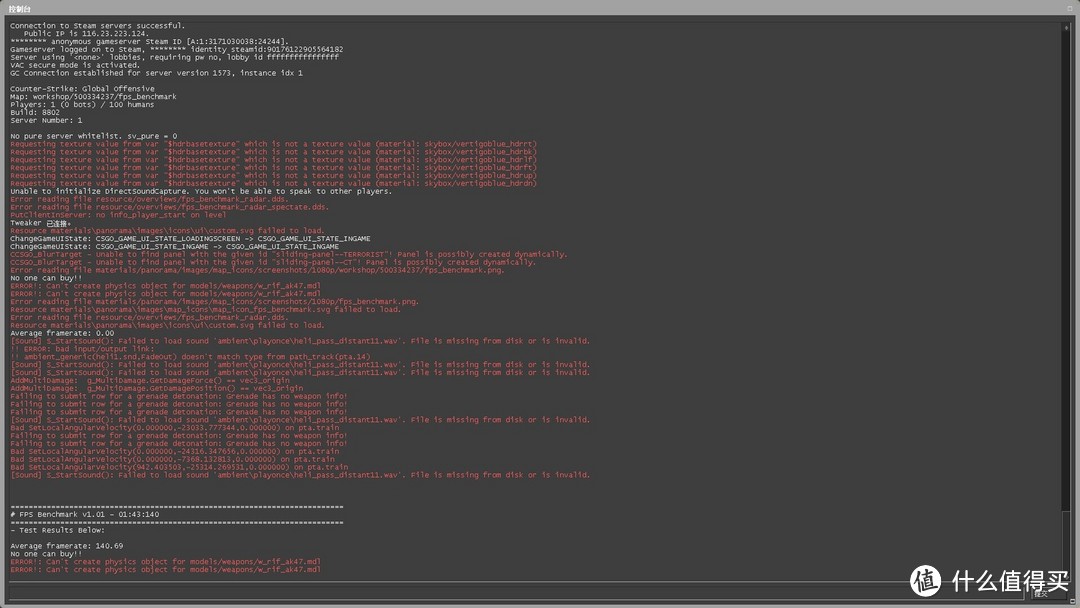1080x608 pixels.
Task: Click the 'VAC secure mode is activated.' line
Action: [x=75, y=65]
